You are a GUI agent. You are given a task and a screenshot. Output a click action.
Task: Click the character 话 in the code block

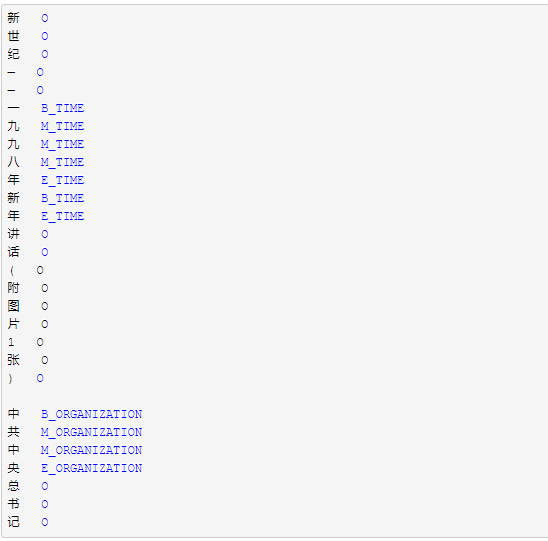13,252
